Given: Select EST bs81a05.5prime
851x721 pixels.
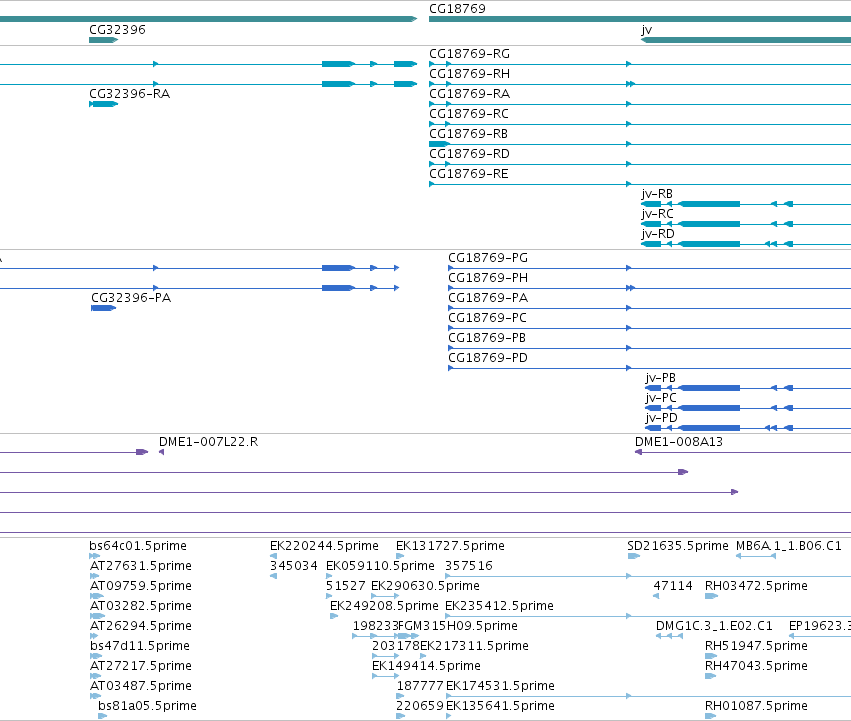Looking at the screenshot, I should 147,706.
